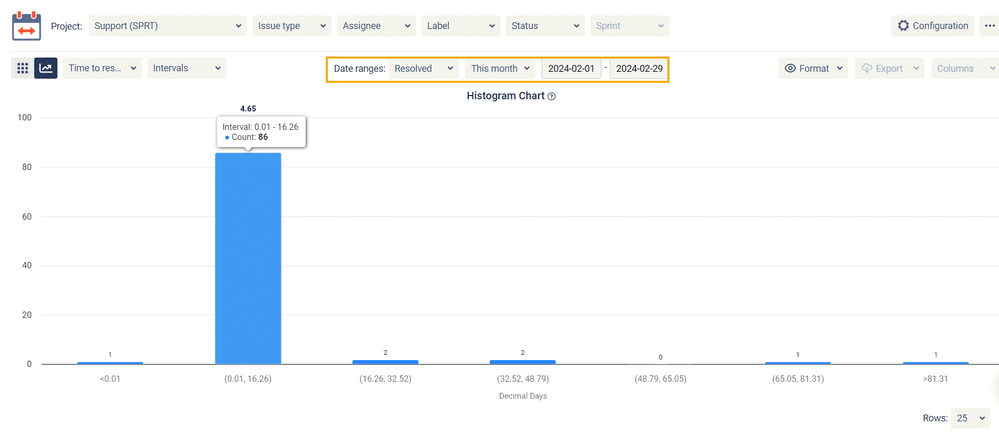Click the Rows: label
This screenshot has height=433, width=999.
click(933, 418)
